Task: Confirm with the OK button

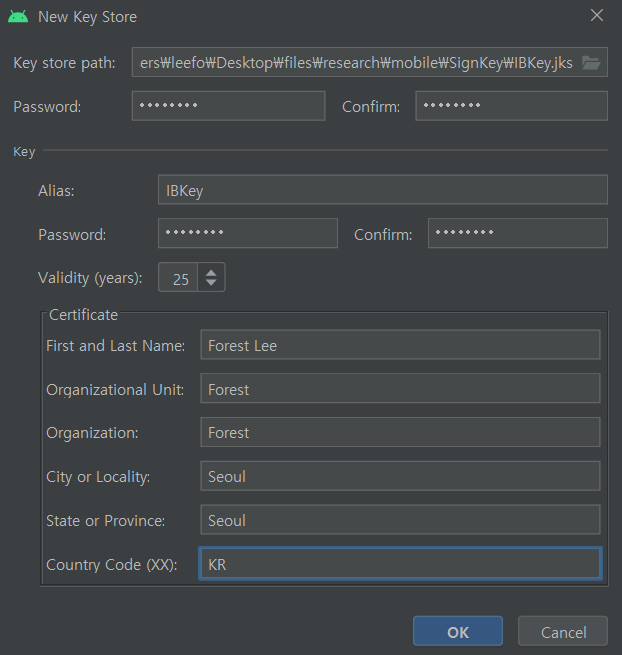Action: tap(458, 631)
